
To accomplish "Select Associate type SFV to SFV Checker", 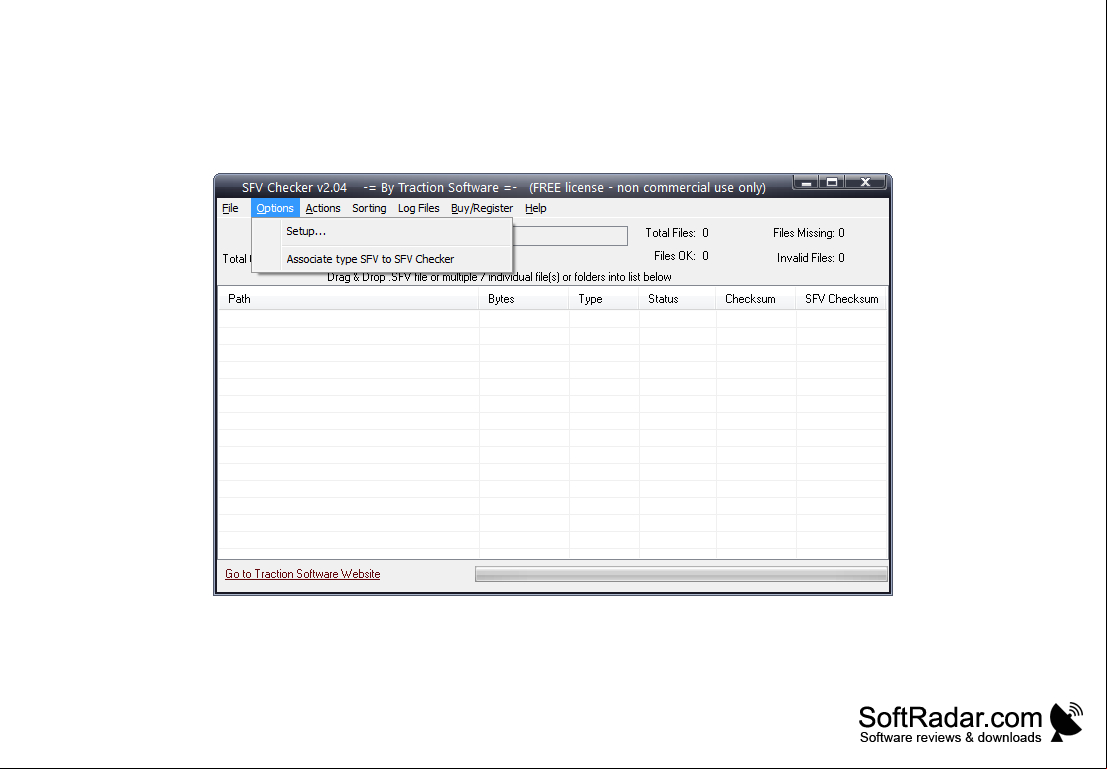I will point(382,259).
